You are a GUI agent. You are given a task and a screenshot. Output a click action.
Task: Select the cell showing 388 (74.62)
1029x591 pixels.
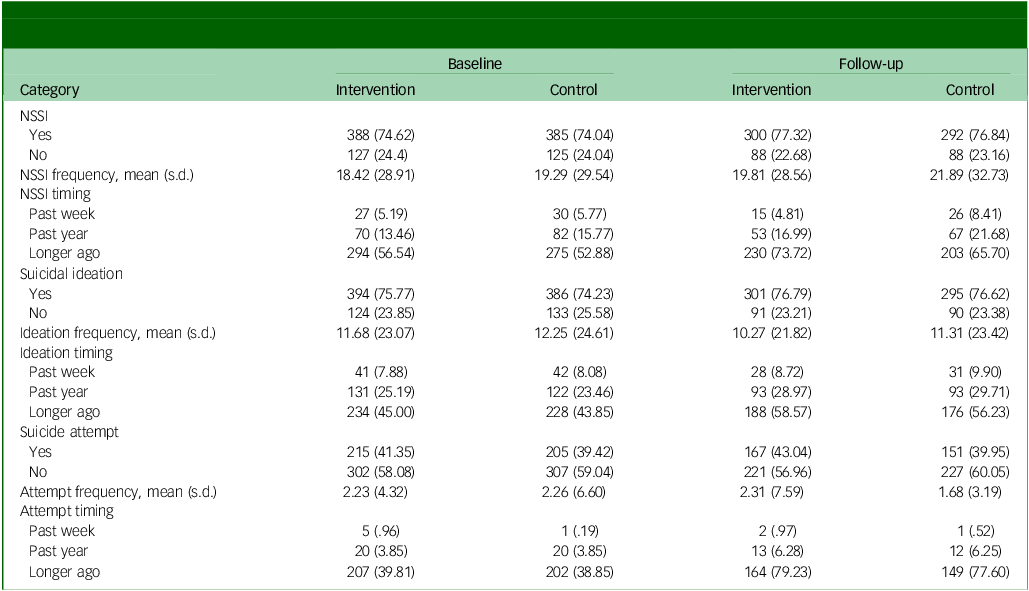click(x=375, y=135)
